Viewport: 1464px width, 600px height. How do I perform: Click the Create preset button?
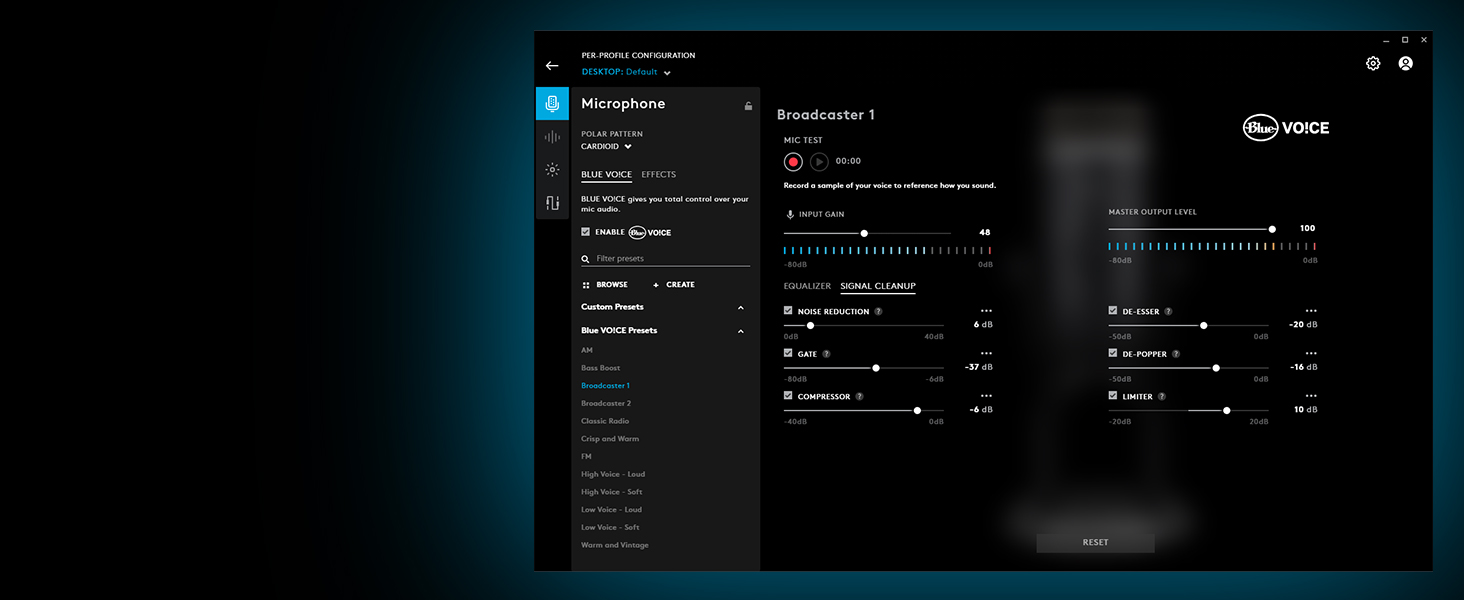point(674,285)
